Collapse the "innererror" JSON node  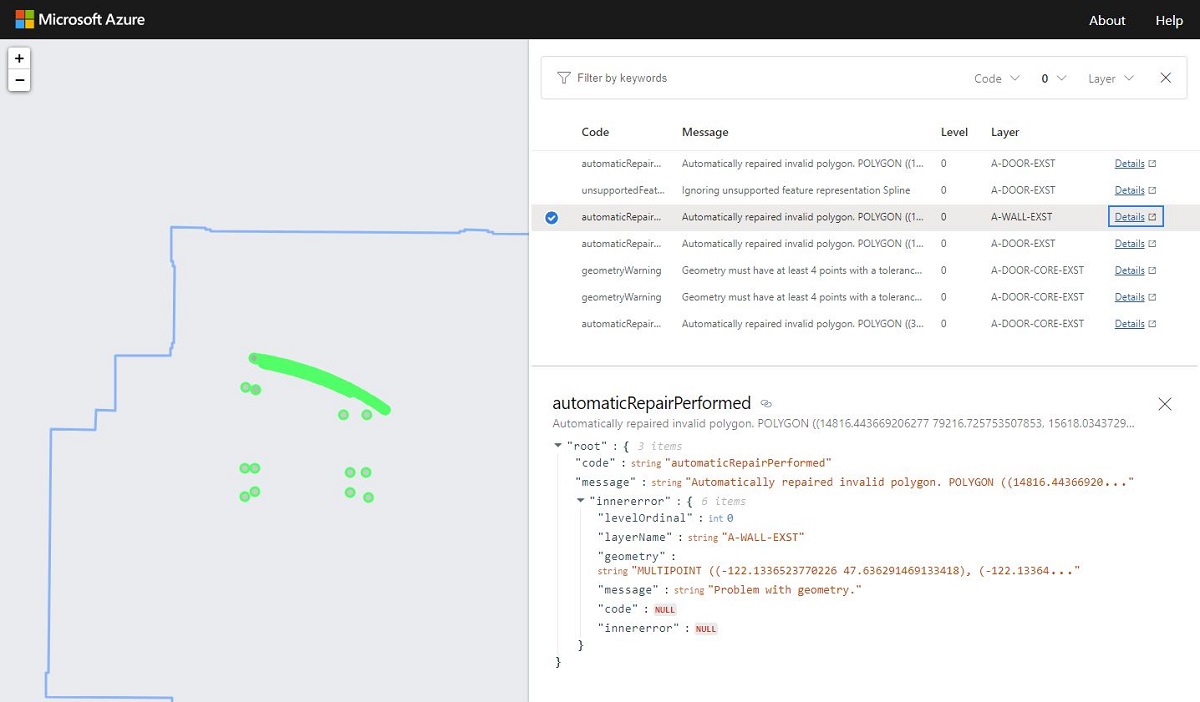click(581, 501)
